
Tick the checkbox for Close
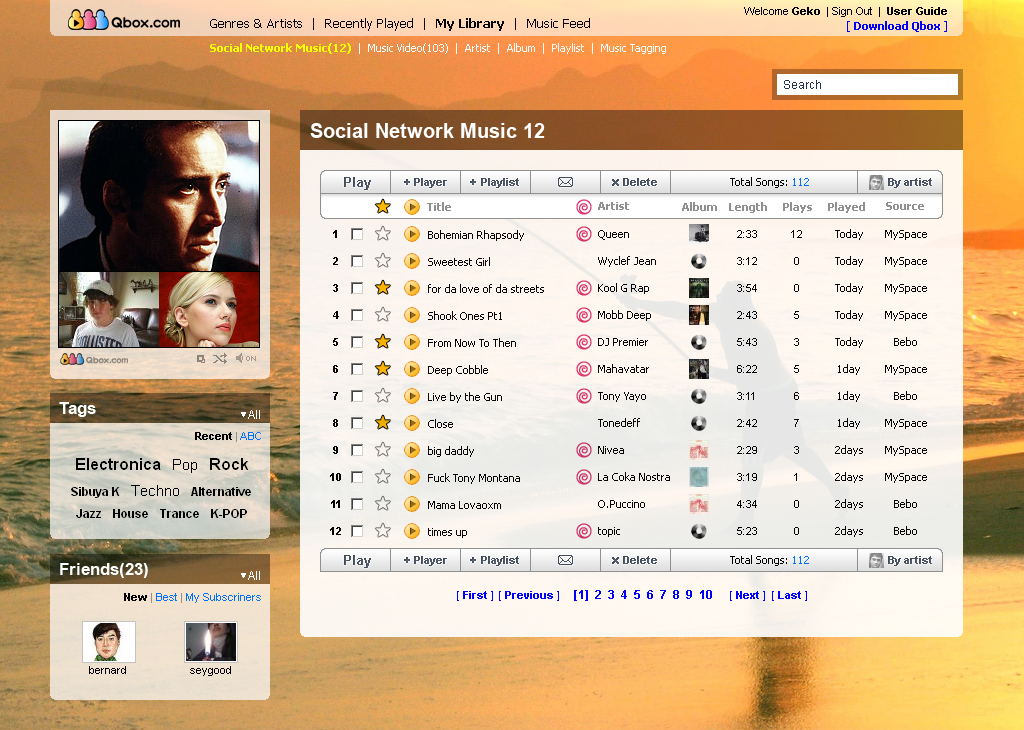coord(357,423)
